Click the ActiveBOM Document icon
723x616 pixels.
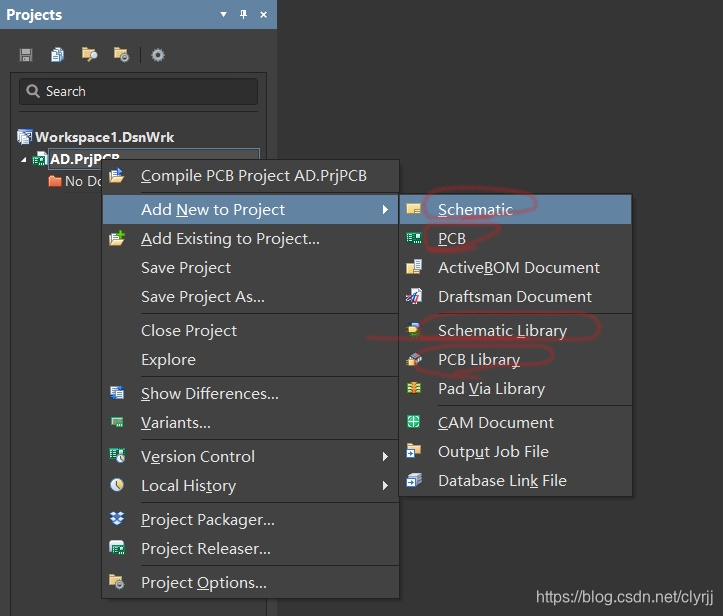414,268
